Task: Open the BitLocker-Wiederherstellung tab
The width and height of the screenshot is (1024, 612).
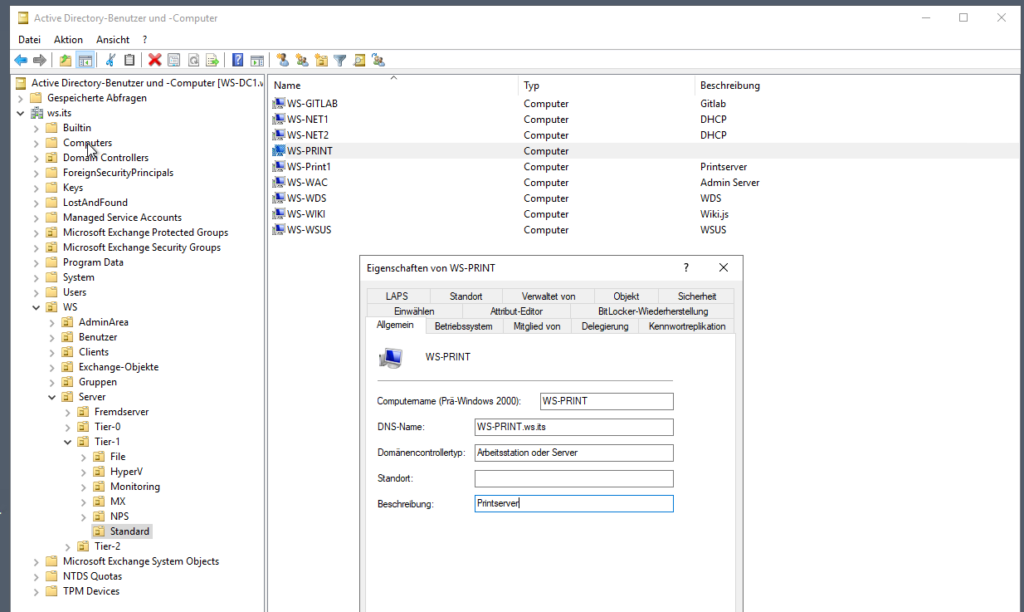Action: pyautogui.click(x=654, y=310)
